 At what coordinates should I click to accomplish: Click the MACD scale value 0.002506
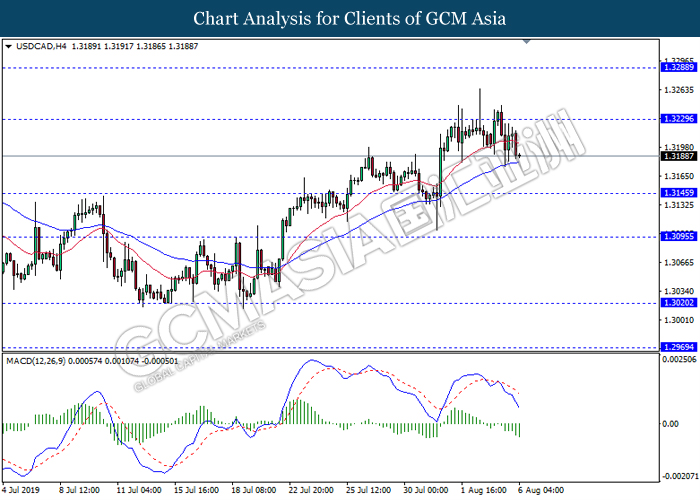(679, 359)
